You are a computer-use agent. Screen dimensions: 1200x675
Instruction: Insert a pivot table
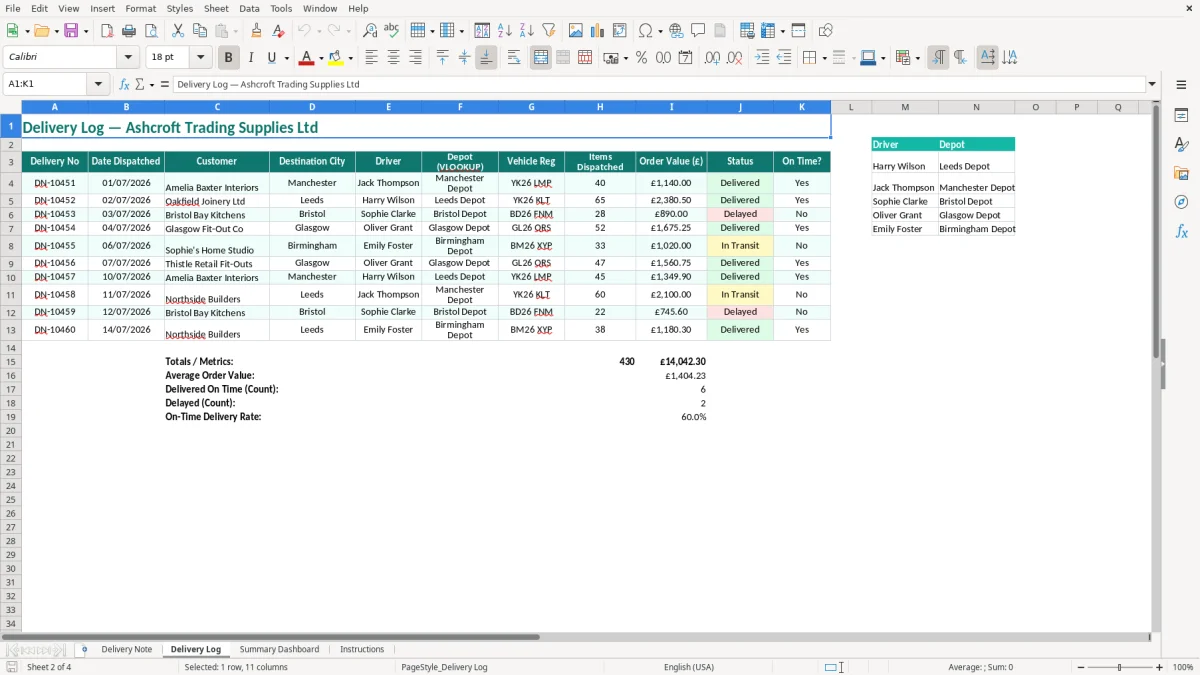pos(620,31)
